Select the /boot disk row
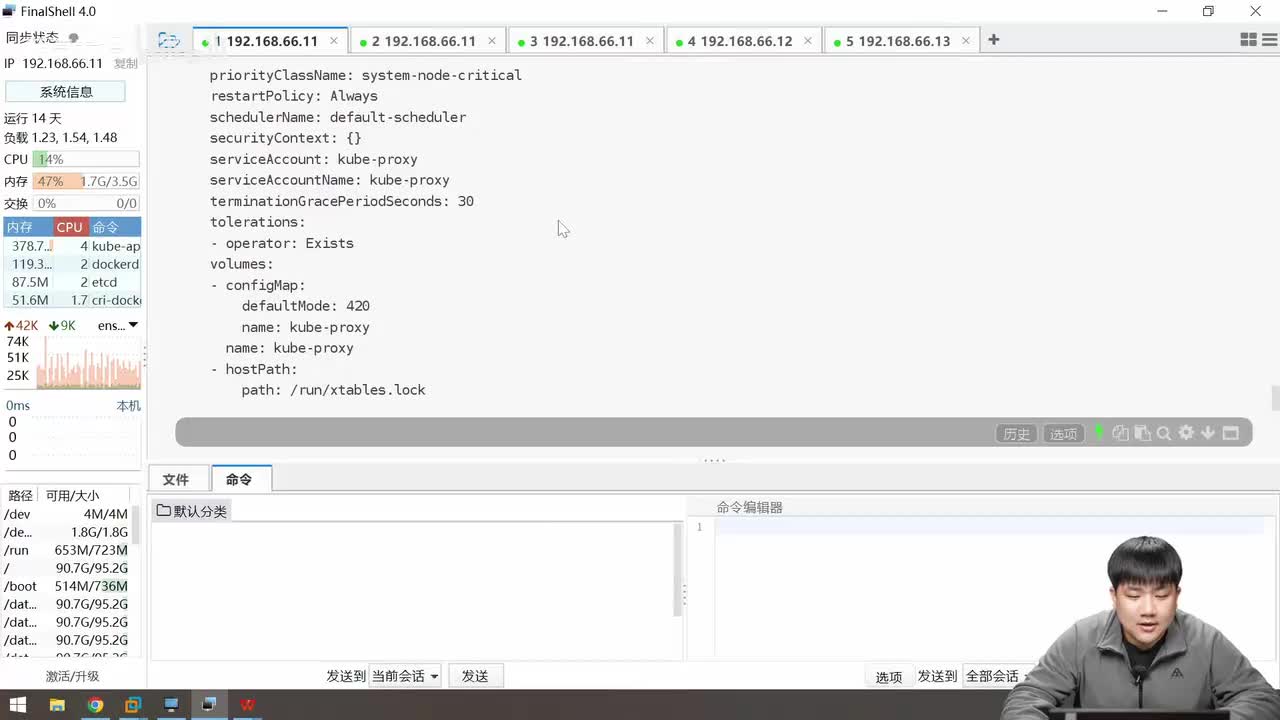Image resolution: width=1280 pixels, height=720 pixels. click(x=66, y=586)
